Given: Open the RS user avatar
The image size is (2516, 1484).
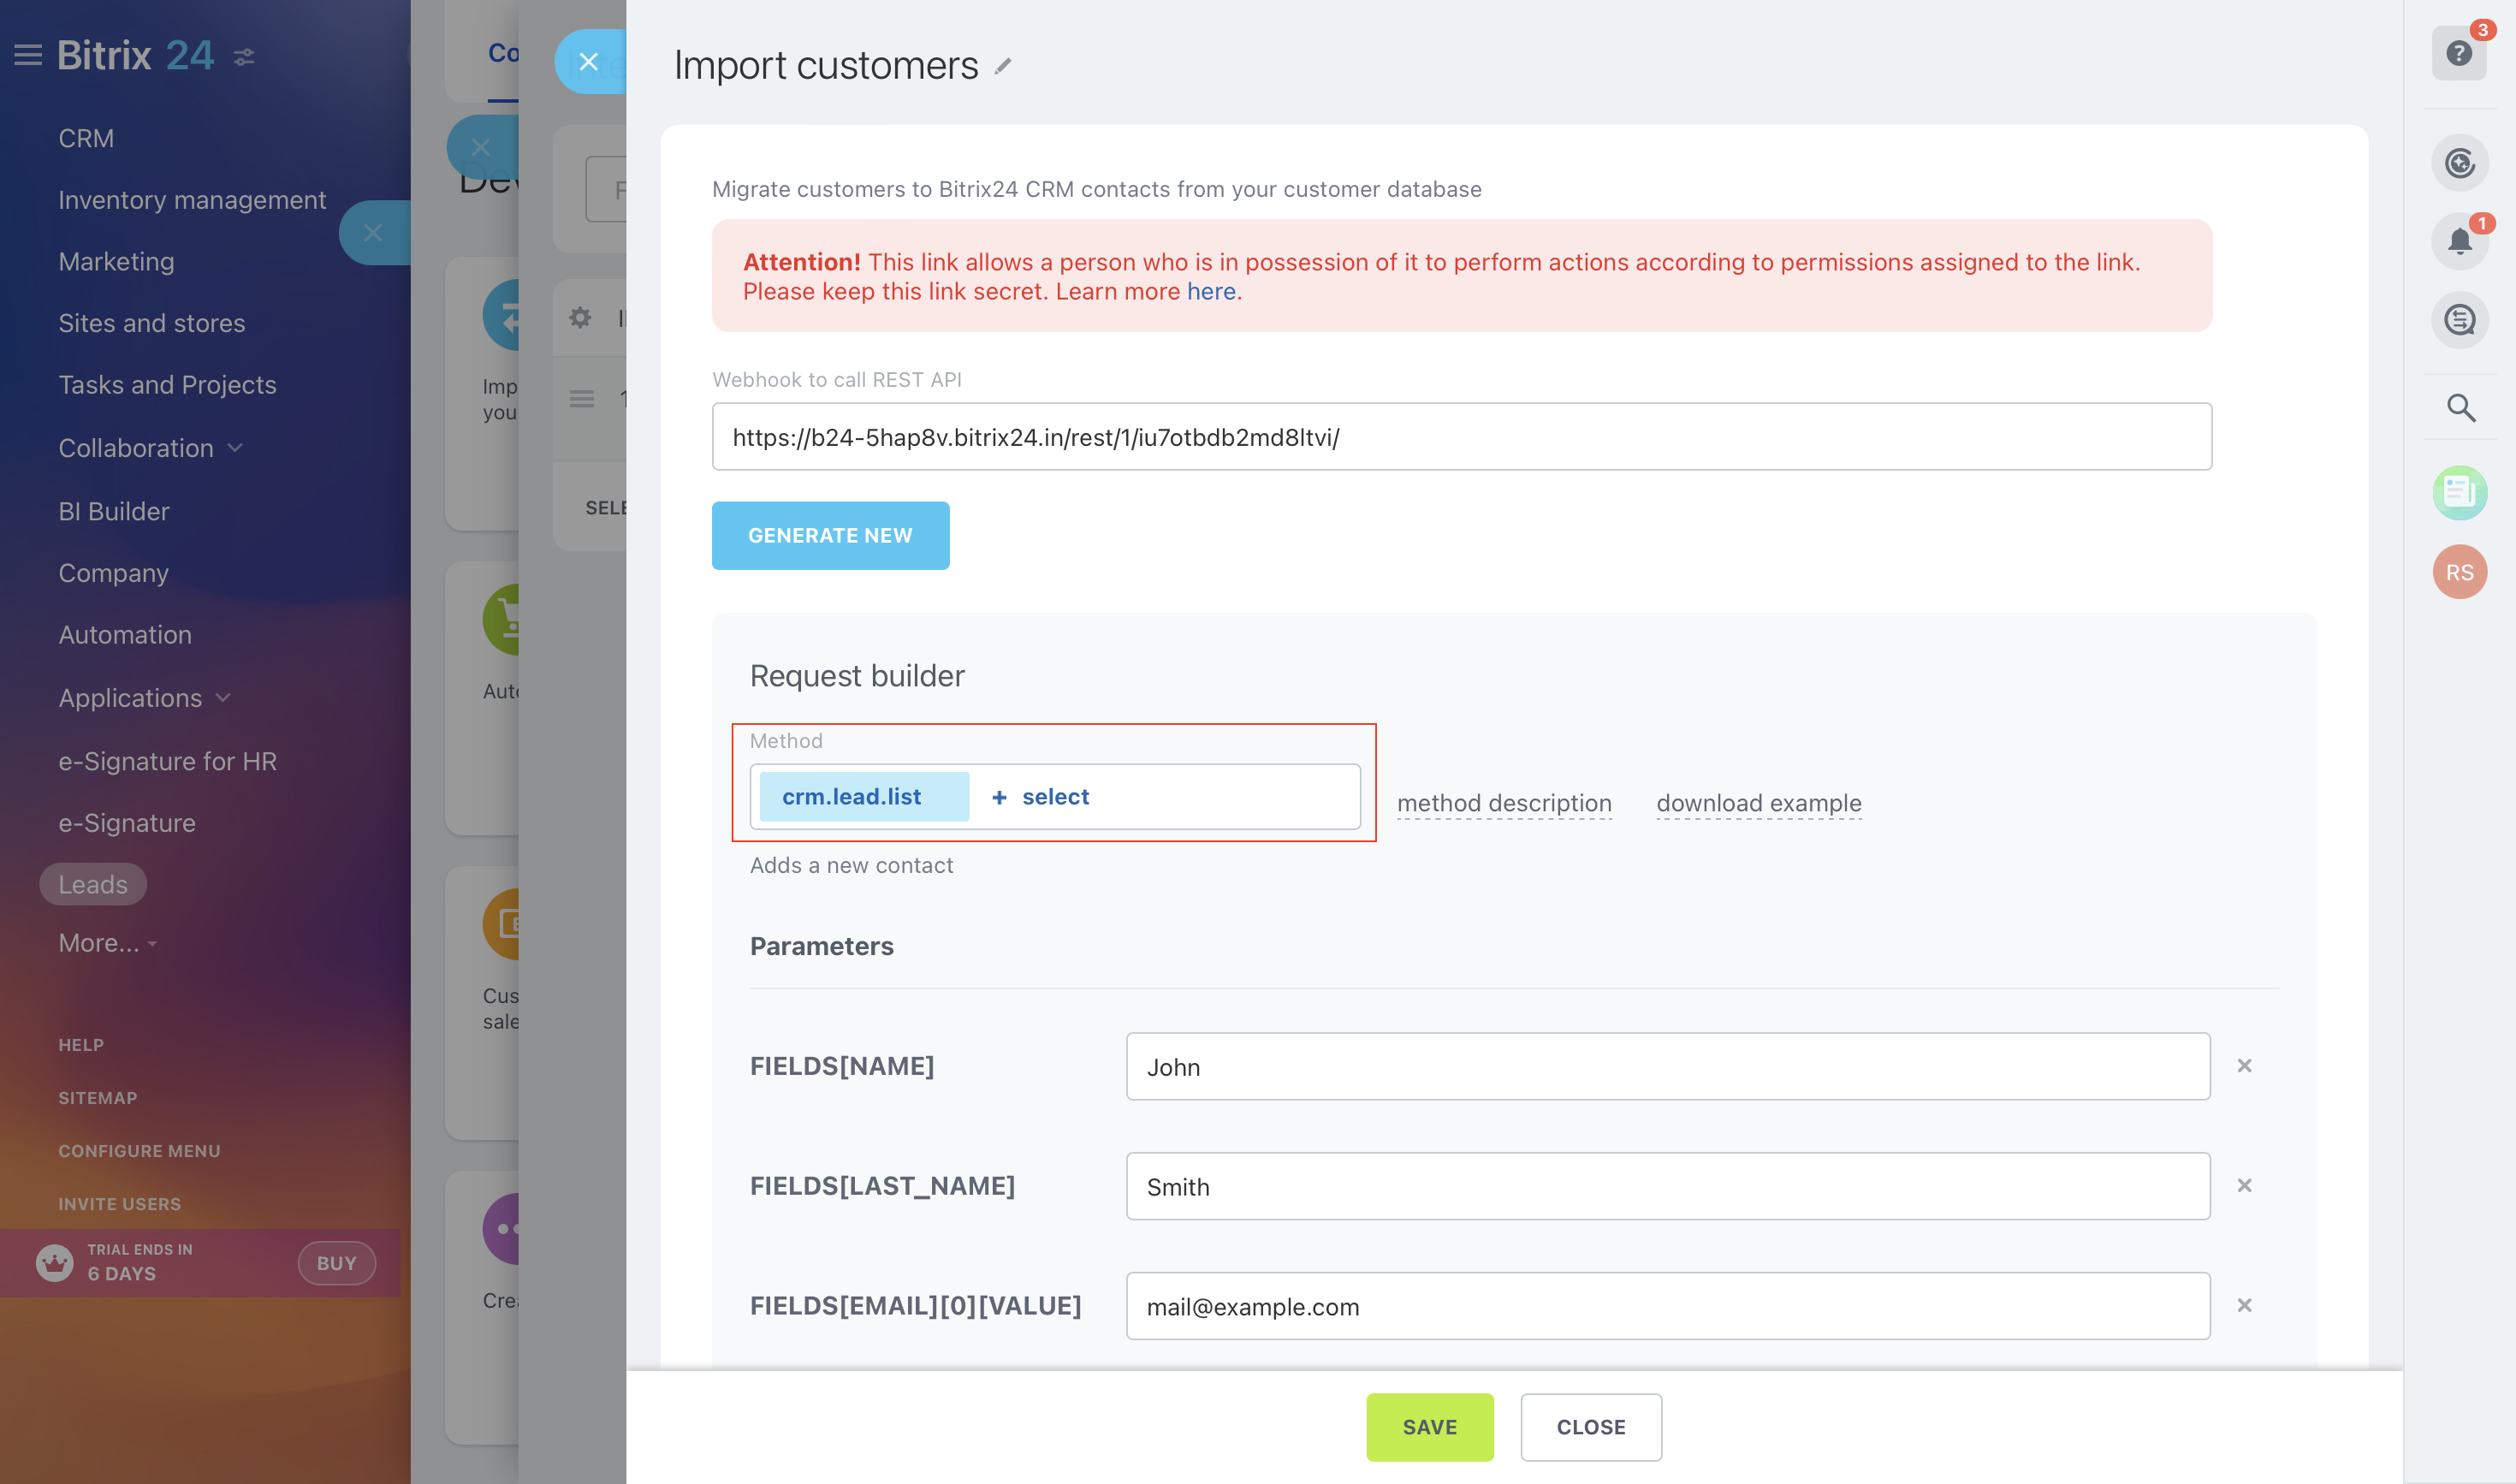Looking at the screenshot, I should [2459, 572].
